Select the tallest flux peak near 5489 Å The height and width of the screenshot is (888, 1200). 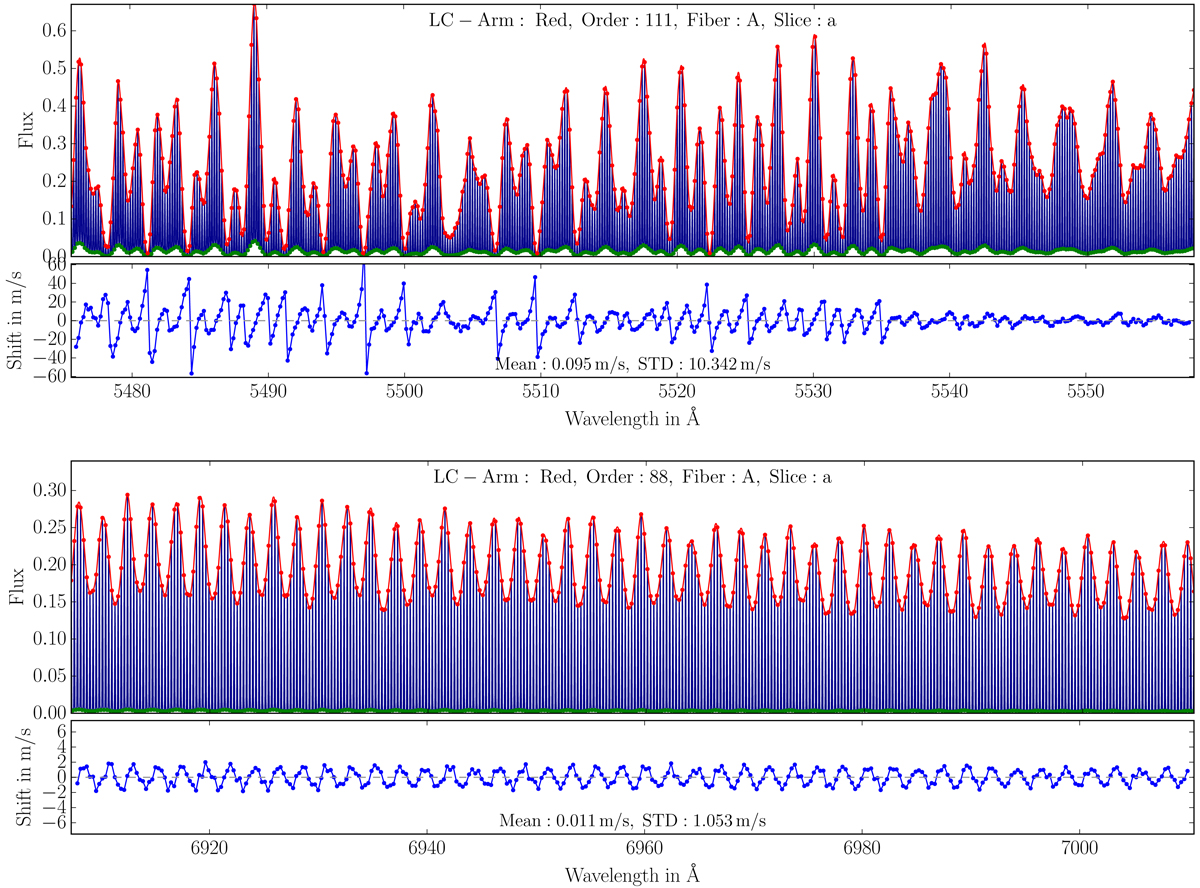click(254, 10)
